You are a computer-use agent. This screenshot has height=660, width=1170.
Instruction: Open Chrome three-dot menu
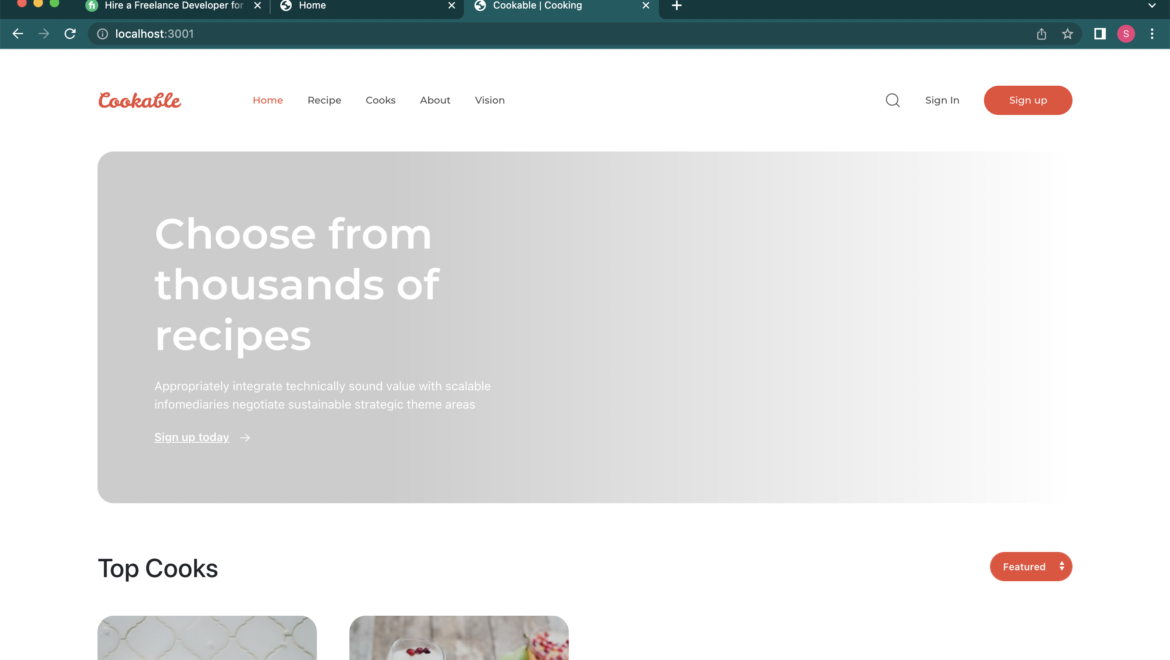(1152, 34)
